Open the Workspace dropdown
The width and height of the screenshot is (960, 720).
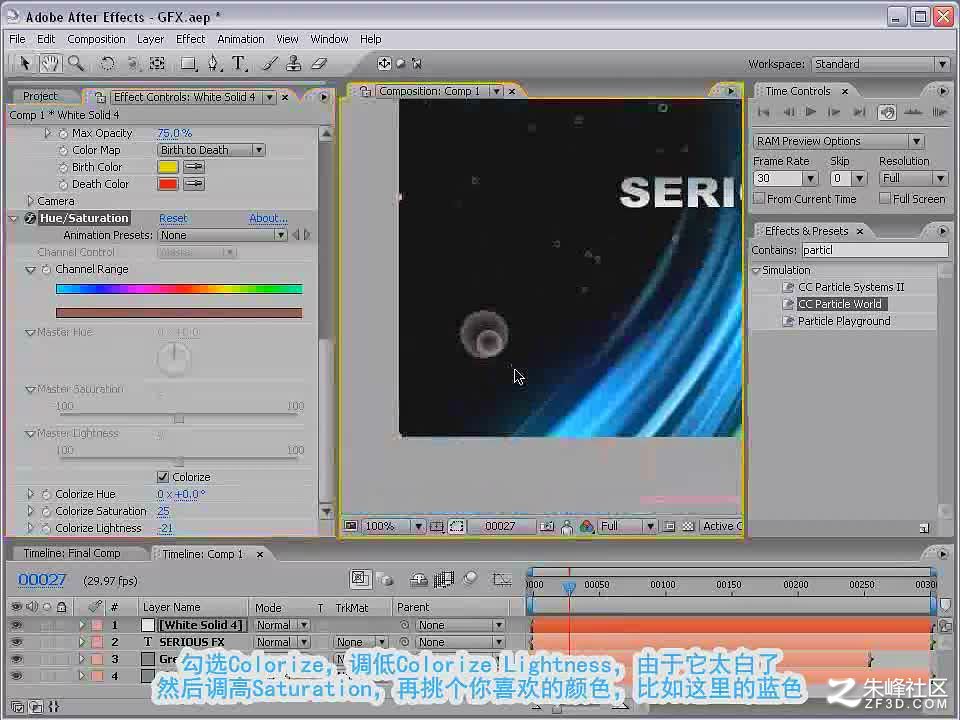[x=881, y=64]
